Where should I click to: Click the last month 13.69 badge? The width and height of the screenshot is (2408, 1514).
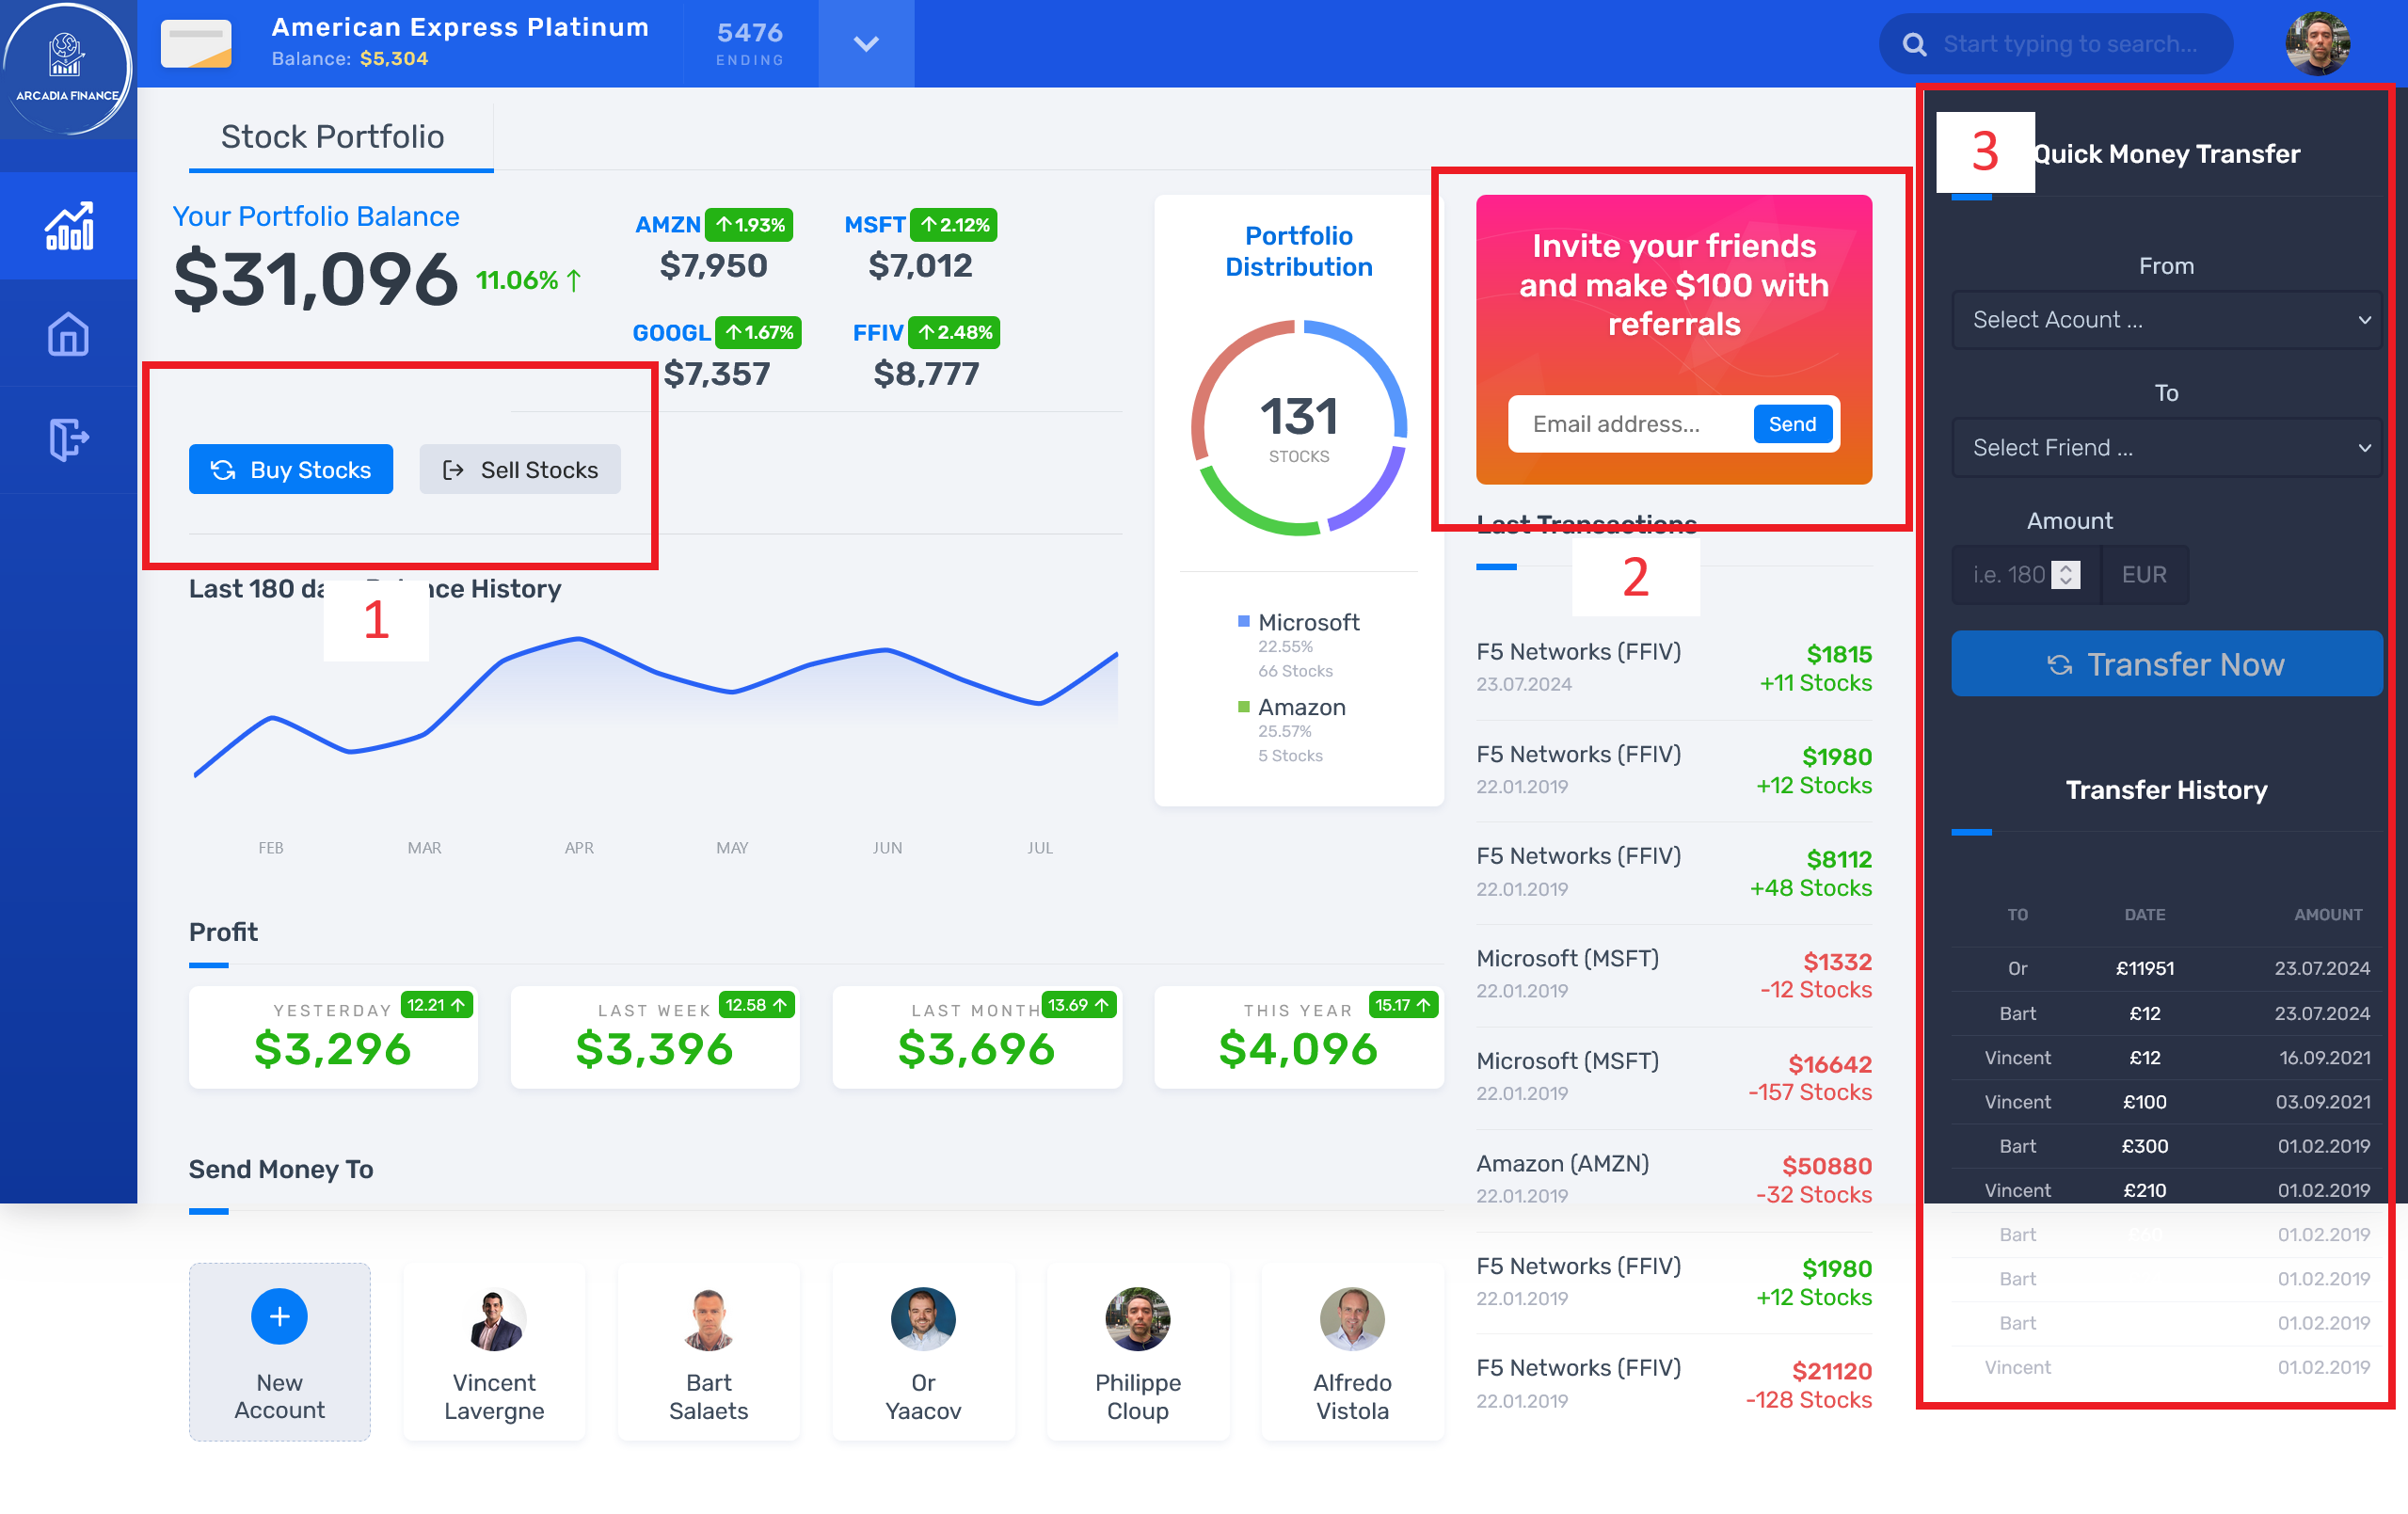(1079, 1005)
